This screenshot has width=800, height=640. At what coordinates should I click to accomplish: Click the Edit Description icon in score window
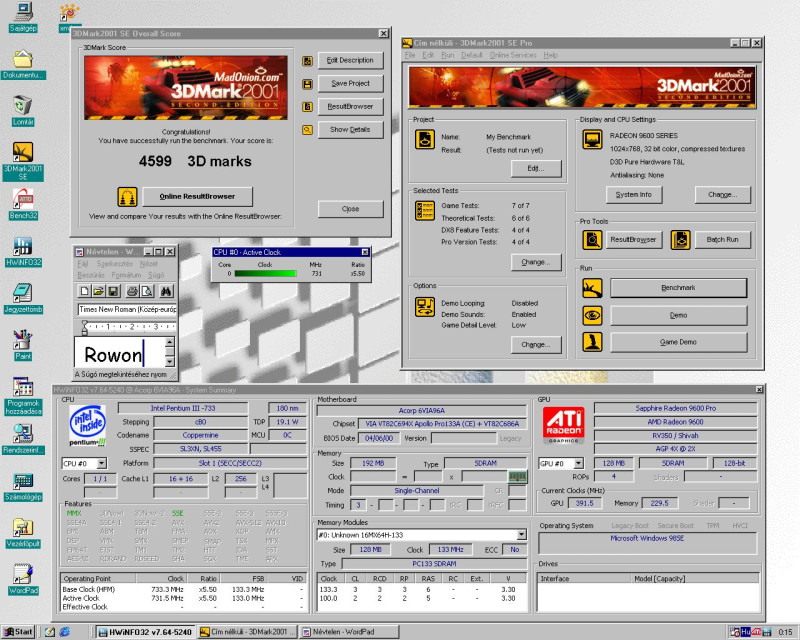[x=307, y=61]
